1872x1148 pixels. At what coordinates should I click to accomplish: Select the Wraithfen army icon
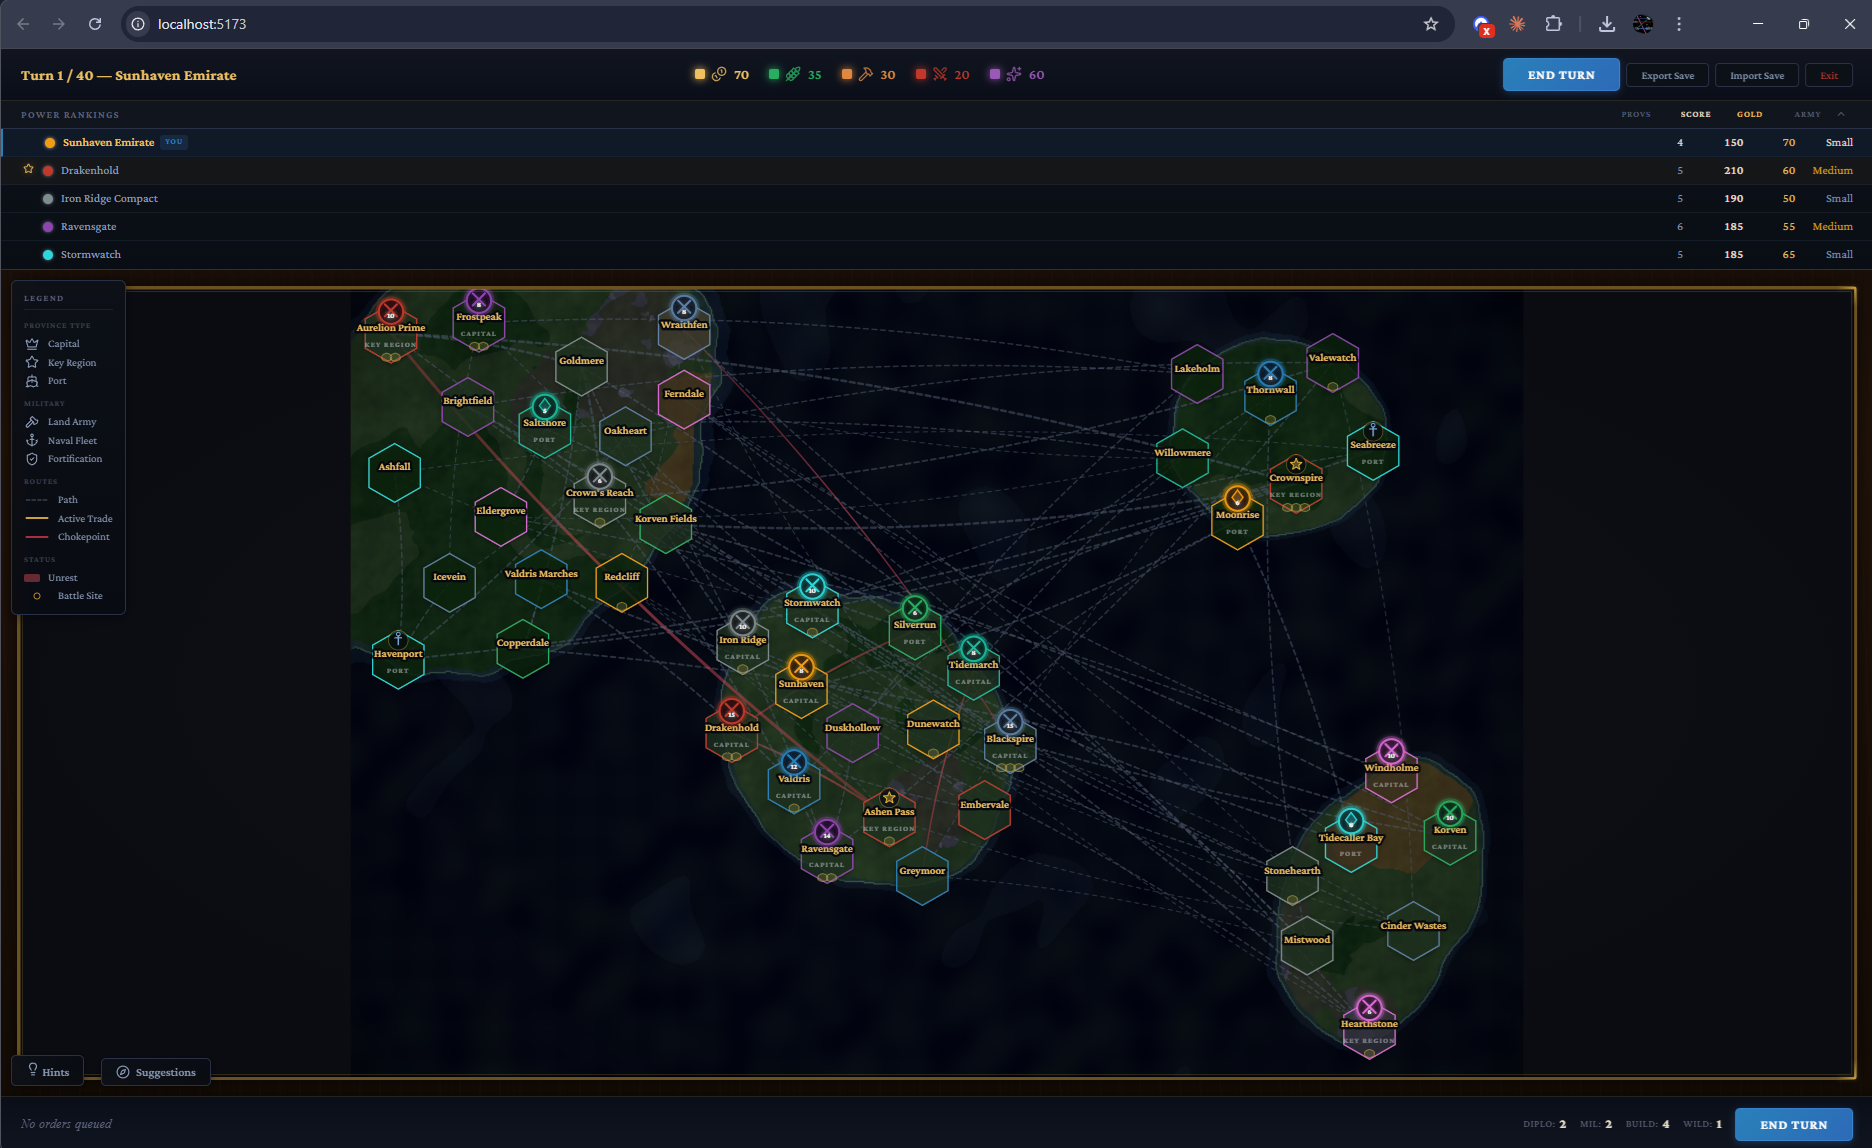(x=684, y=308)
